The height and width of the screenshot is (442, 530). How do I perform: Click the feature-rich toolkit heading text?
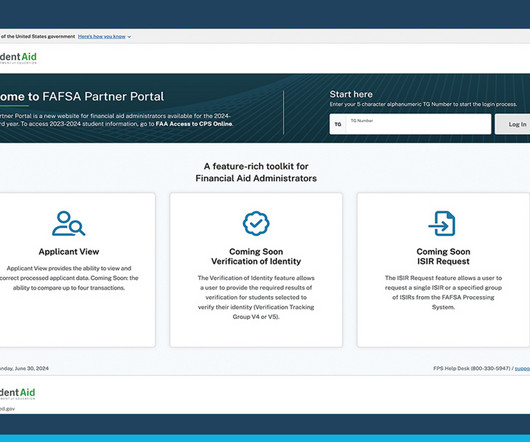click(x=256, y=172)
